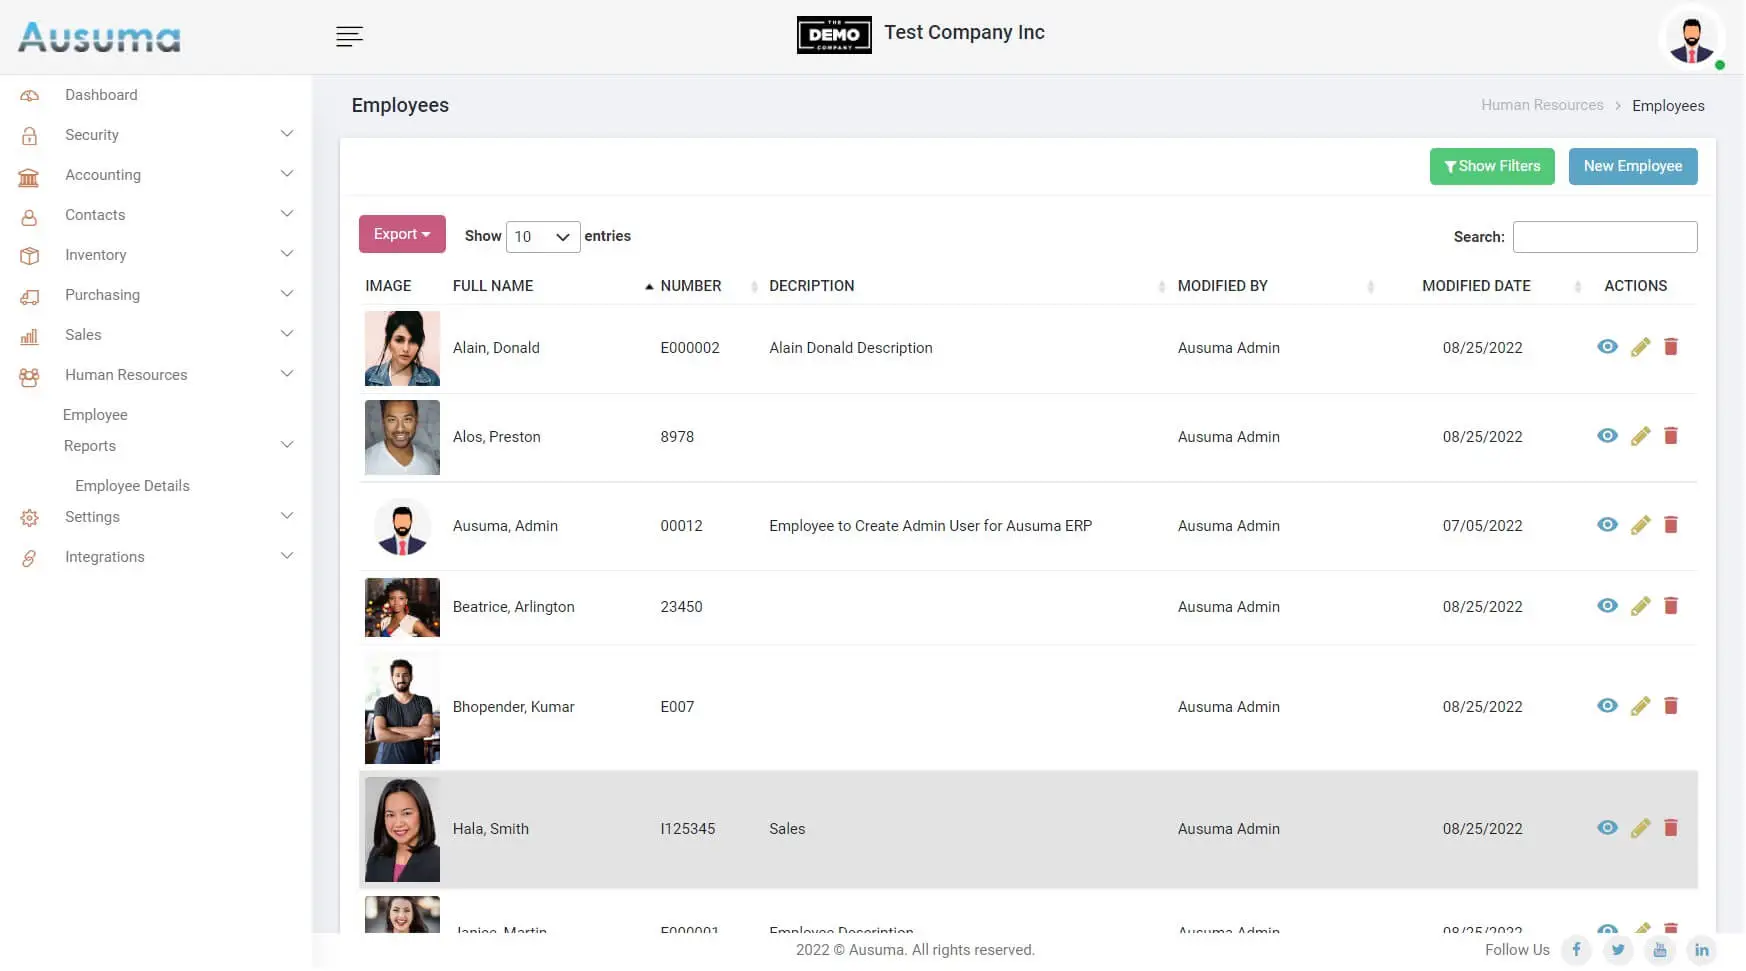
Task: Select Employee Details in the sidebar
Action: (132, 486)
